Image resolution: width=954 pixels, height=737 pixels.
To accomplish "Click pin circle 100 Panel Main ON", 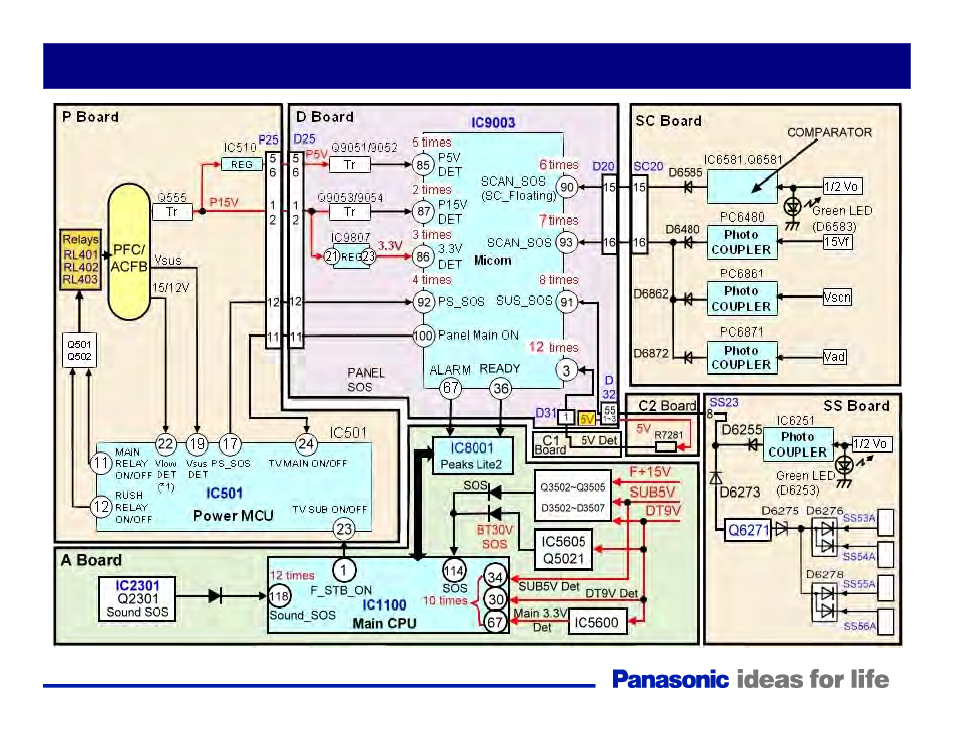I will [x=423, y=335].
